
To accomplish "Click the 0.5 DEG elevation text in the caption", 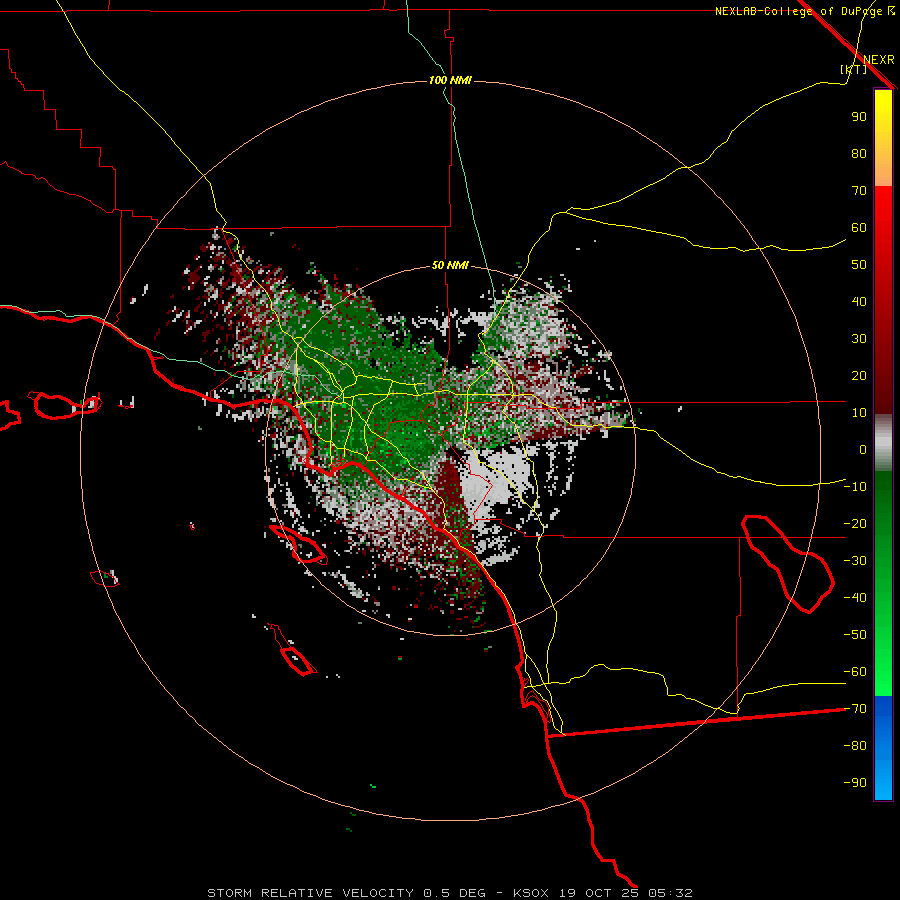I will pyautogui.click(x=454, y=893).
